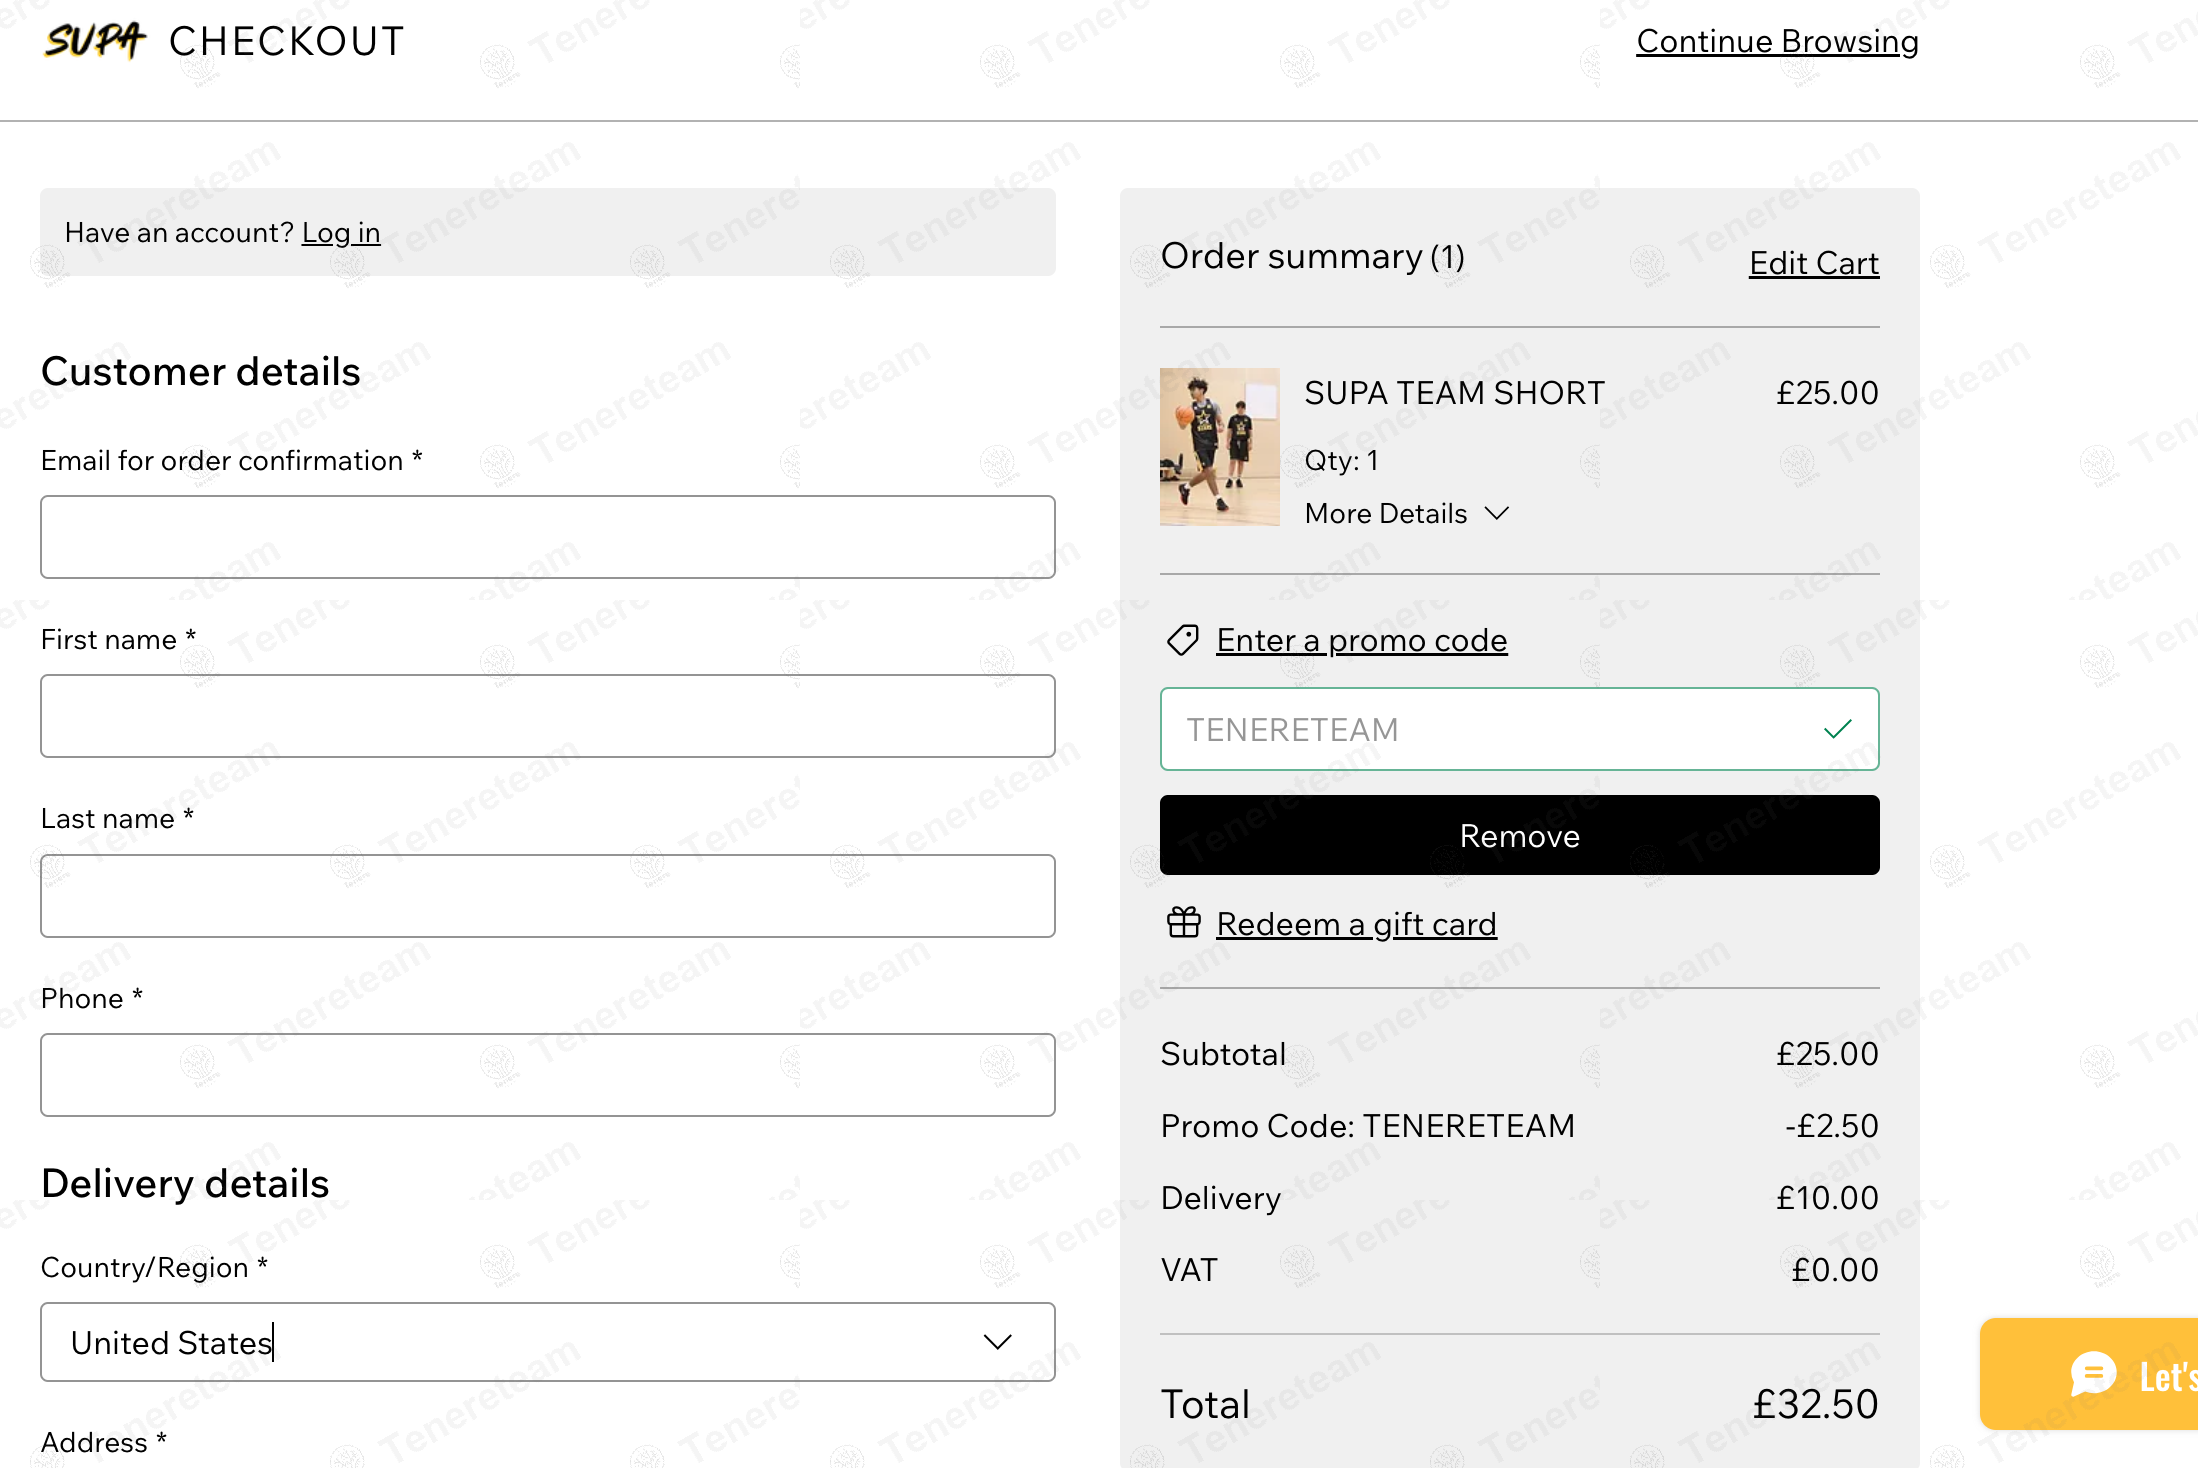Click the Log in link

(x=341, y=233)
